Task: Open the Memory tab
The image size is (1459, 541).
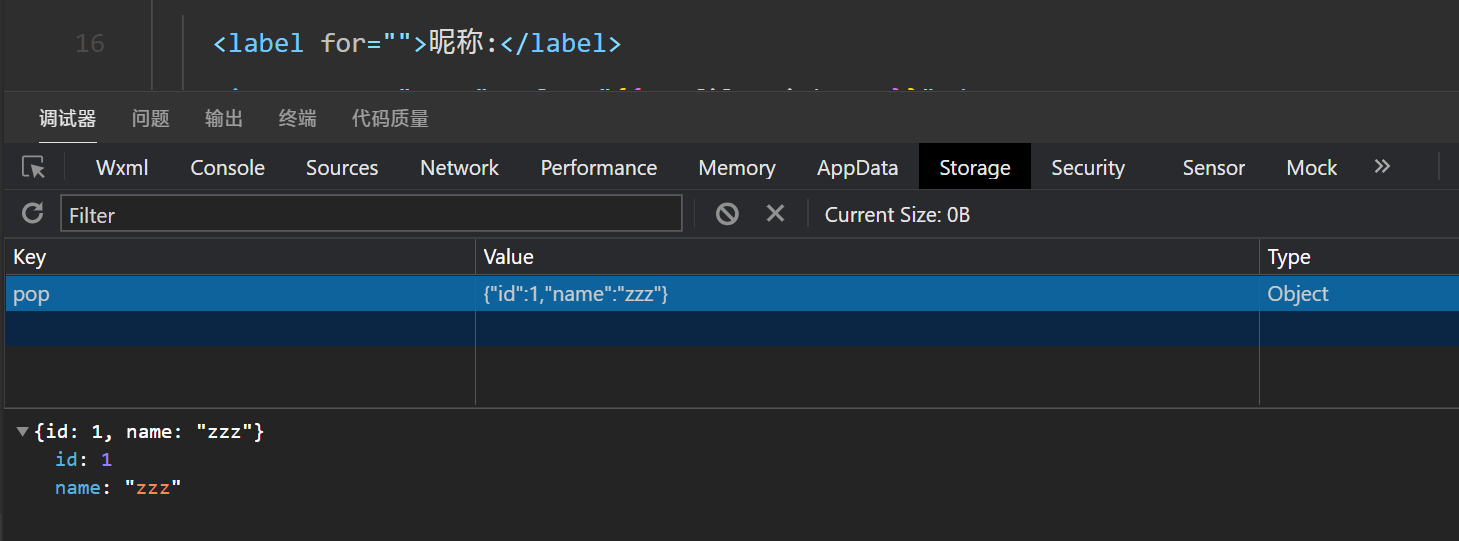Action: pos(737,168)
